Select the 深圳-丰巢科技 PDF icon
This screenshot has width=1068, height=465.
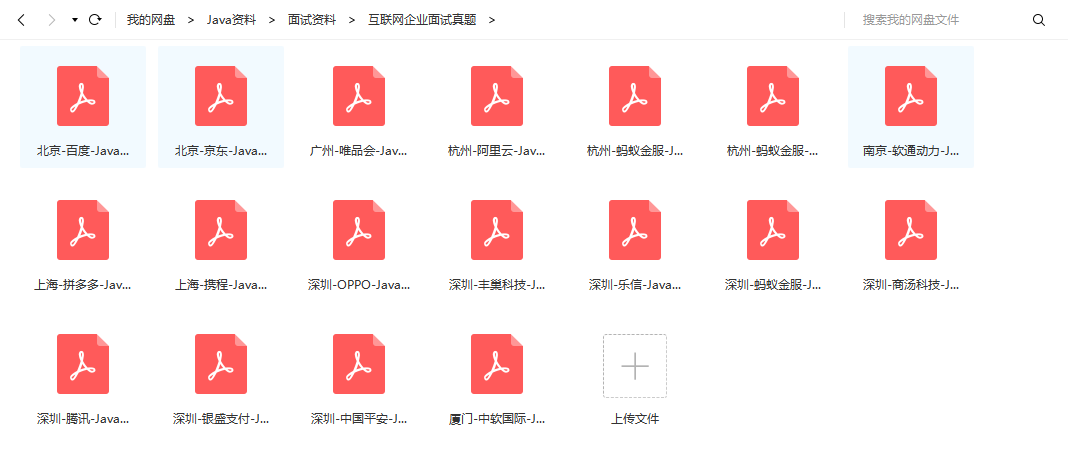(497, 230)
